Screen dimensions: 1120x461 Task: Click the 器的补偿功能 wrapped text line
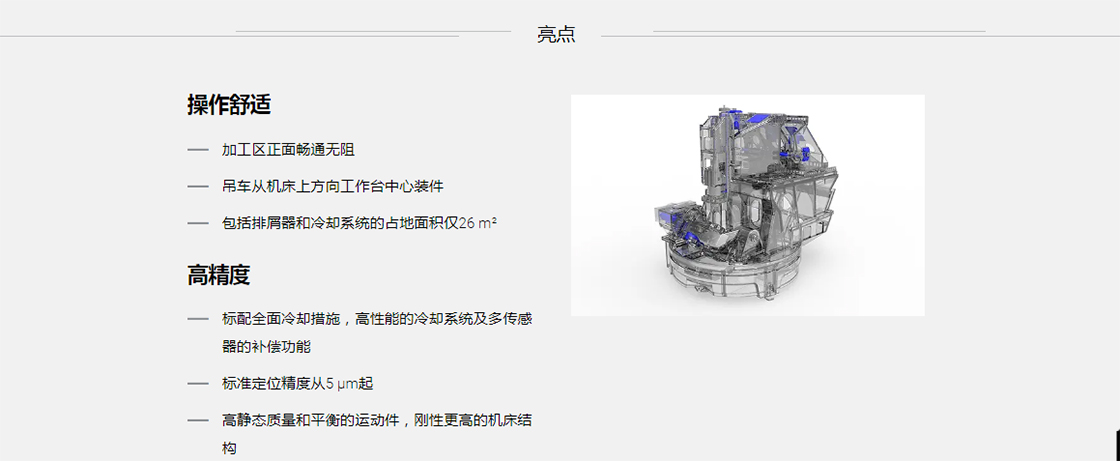(x=266, y=347)
